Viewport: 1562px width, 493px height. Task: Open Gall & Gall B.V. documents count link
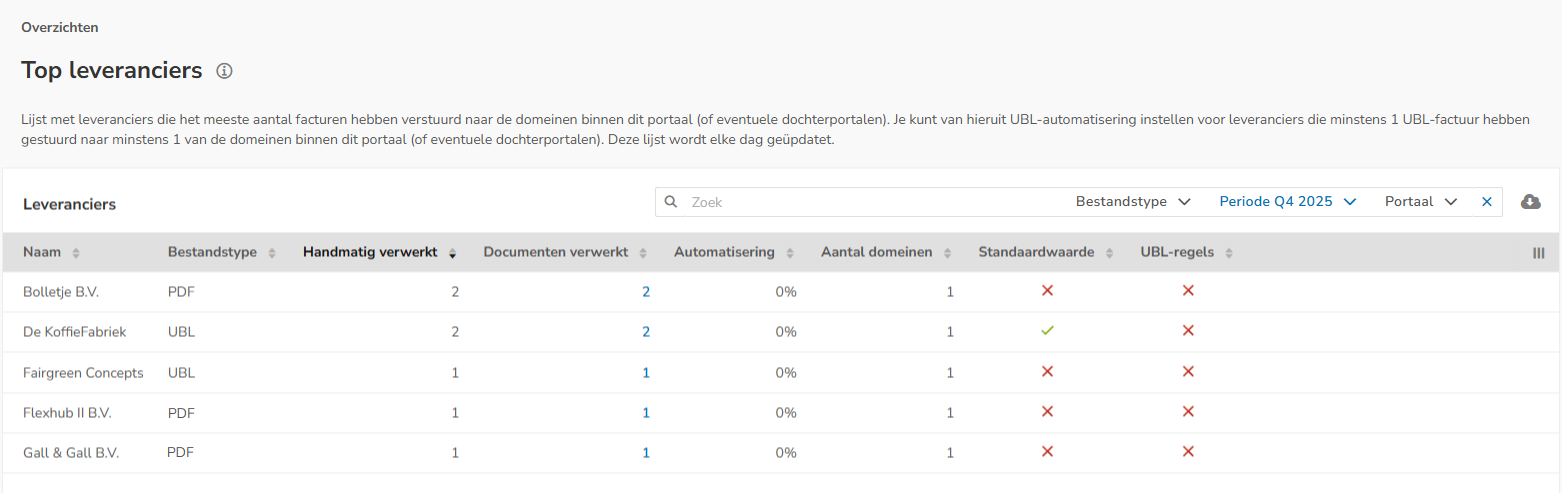coord(646,453)
